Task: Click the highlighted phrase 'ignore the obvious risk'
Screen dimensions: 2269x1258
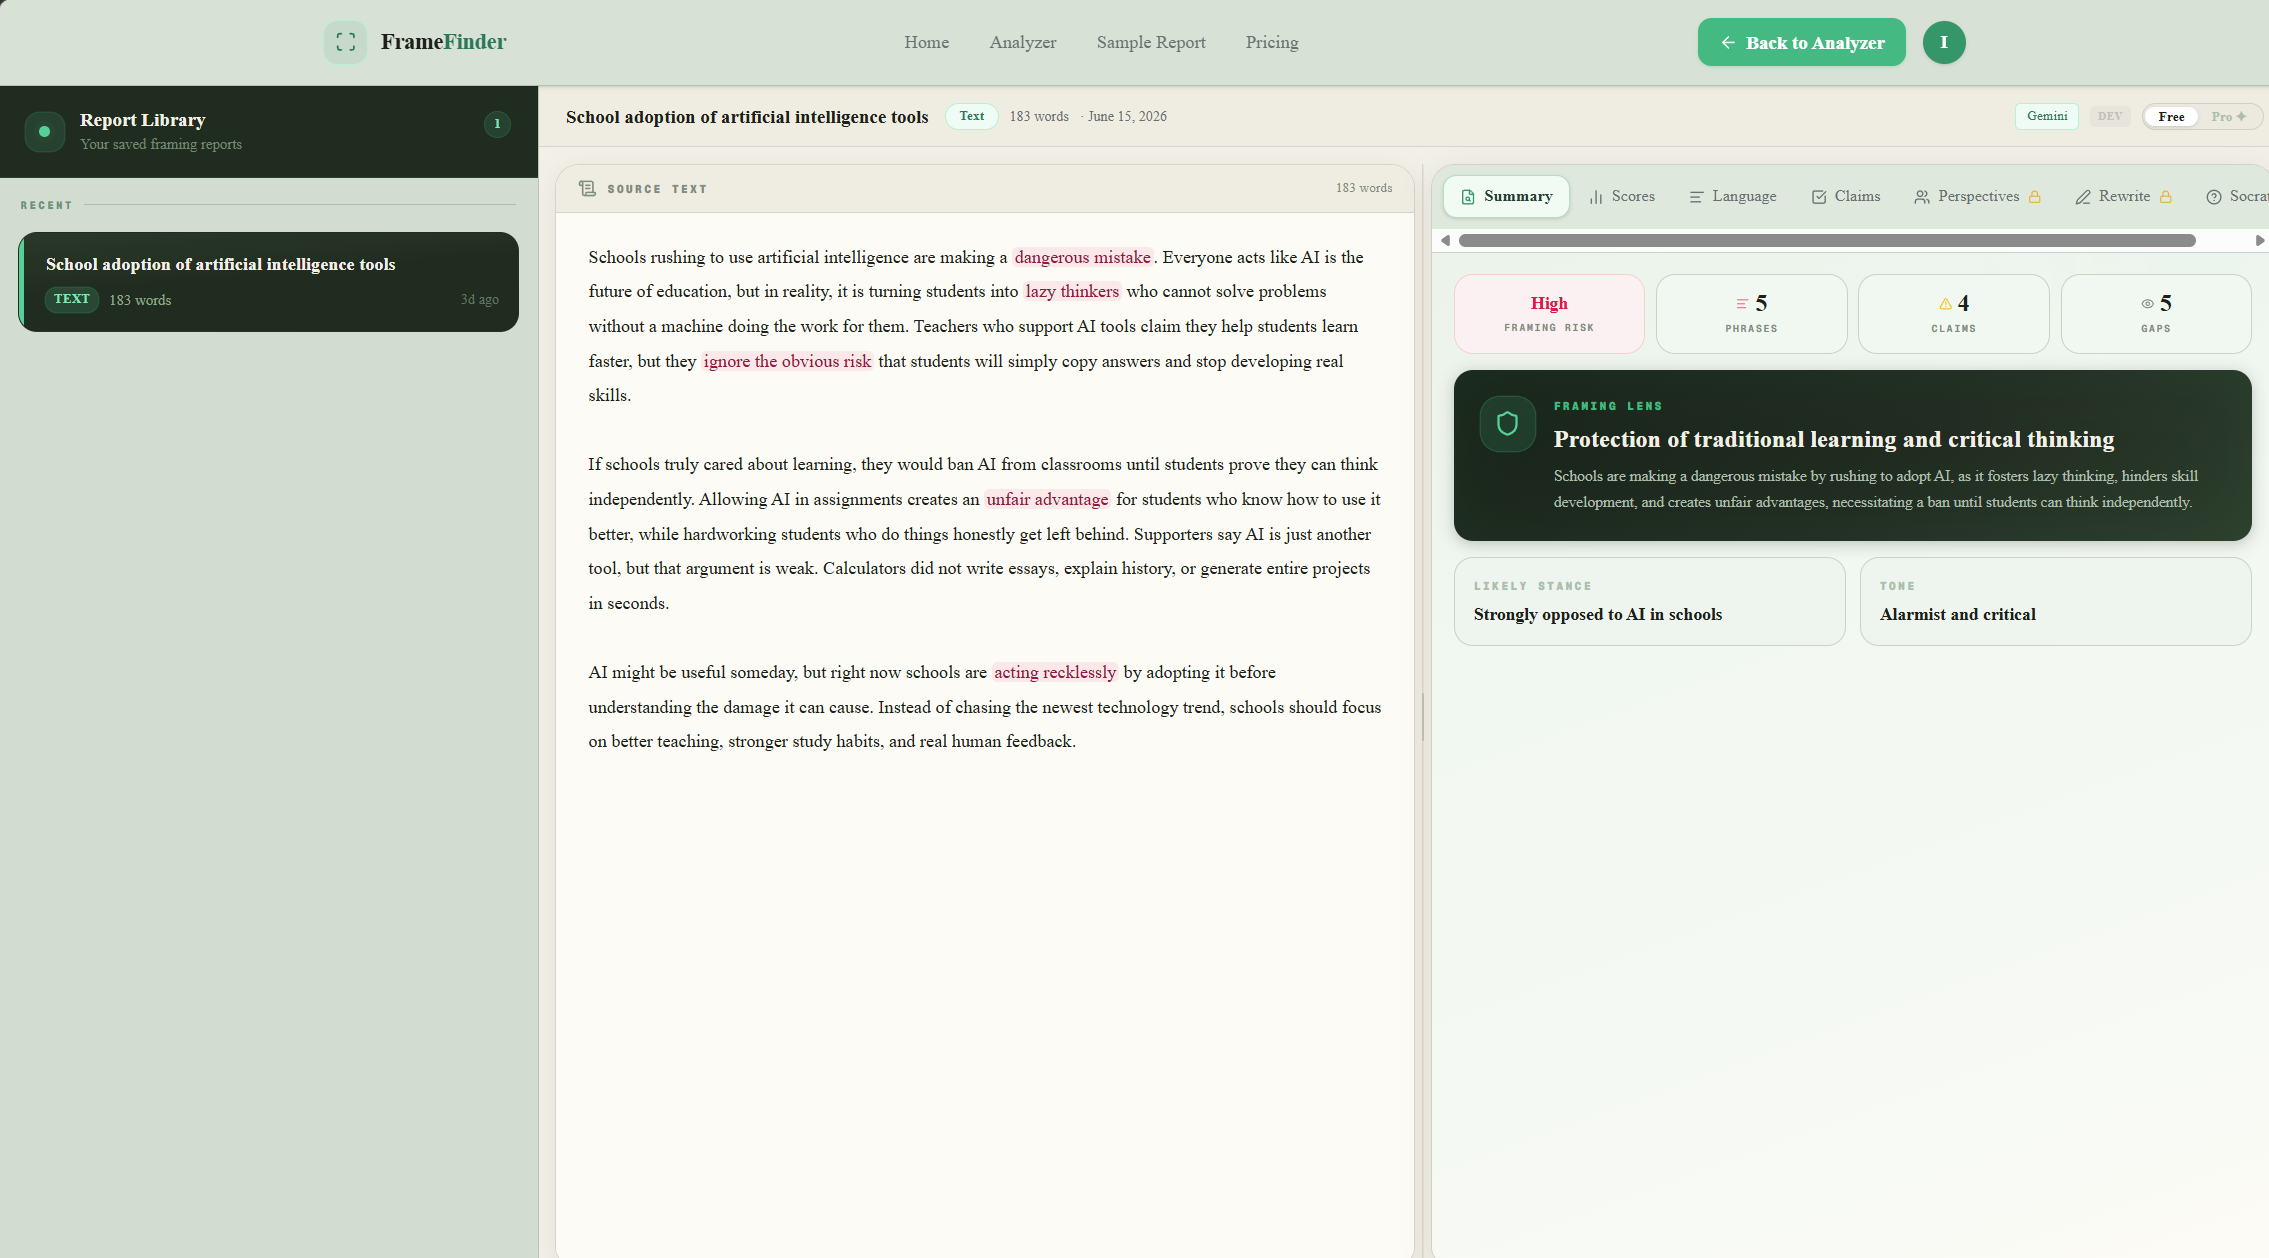Action: click(x=787, y=361)
